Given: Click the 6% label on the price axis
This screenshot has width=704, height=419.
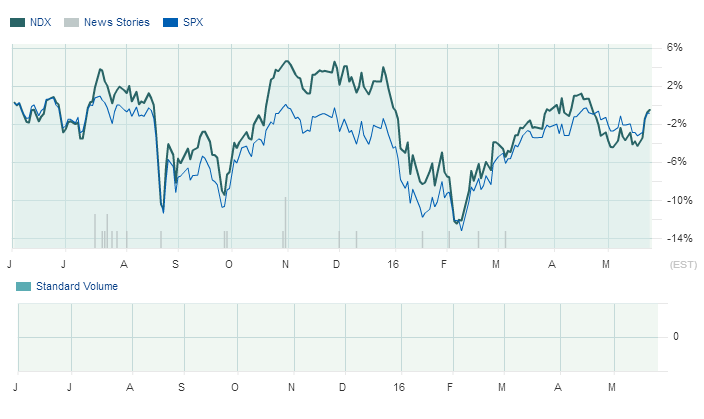Looking at the screenshot, I should pyautogui.click(x=674, y=47).
